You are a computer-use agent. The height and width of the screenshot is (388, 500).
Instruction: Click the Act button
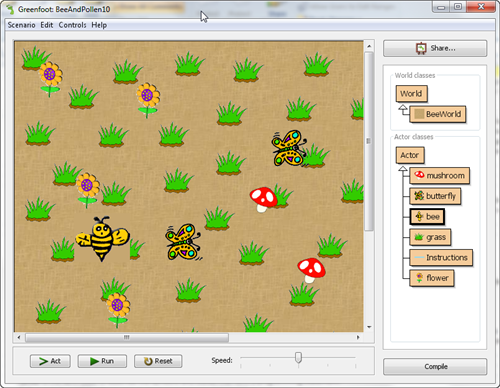click(50, 361)
